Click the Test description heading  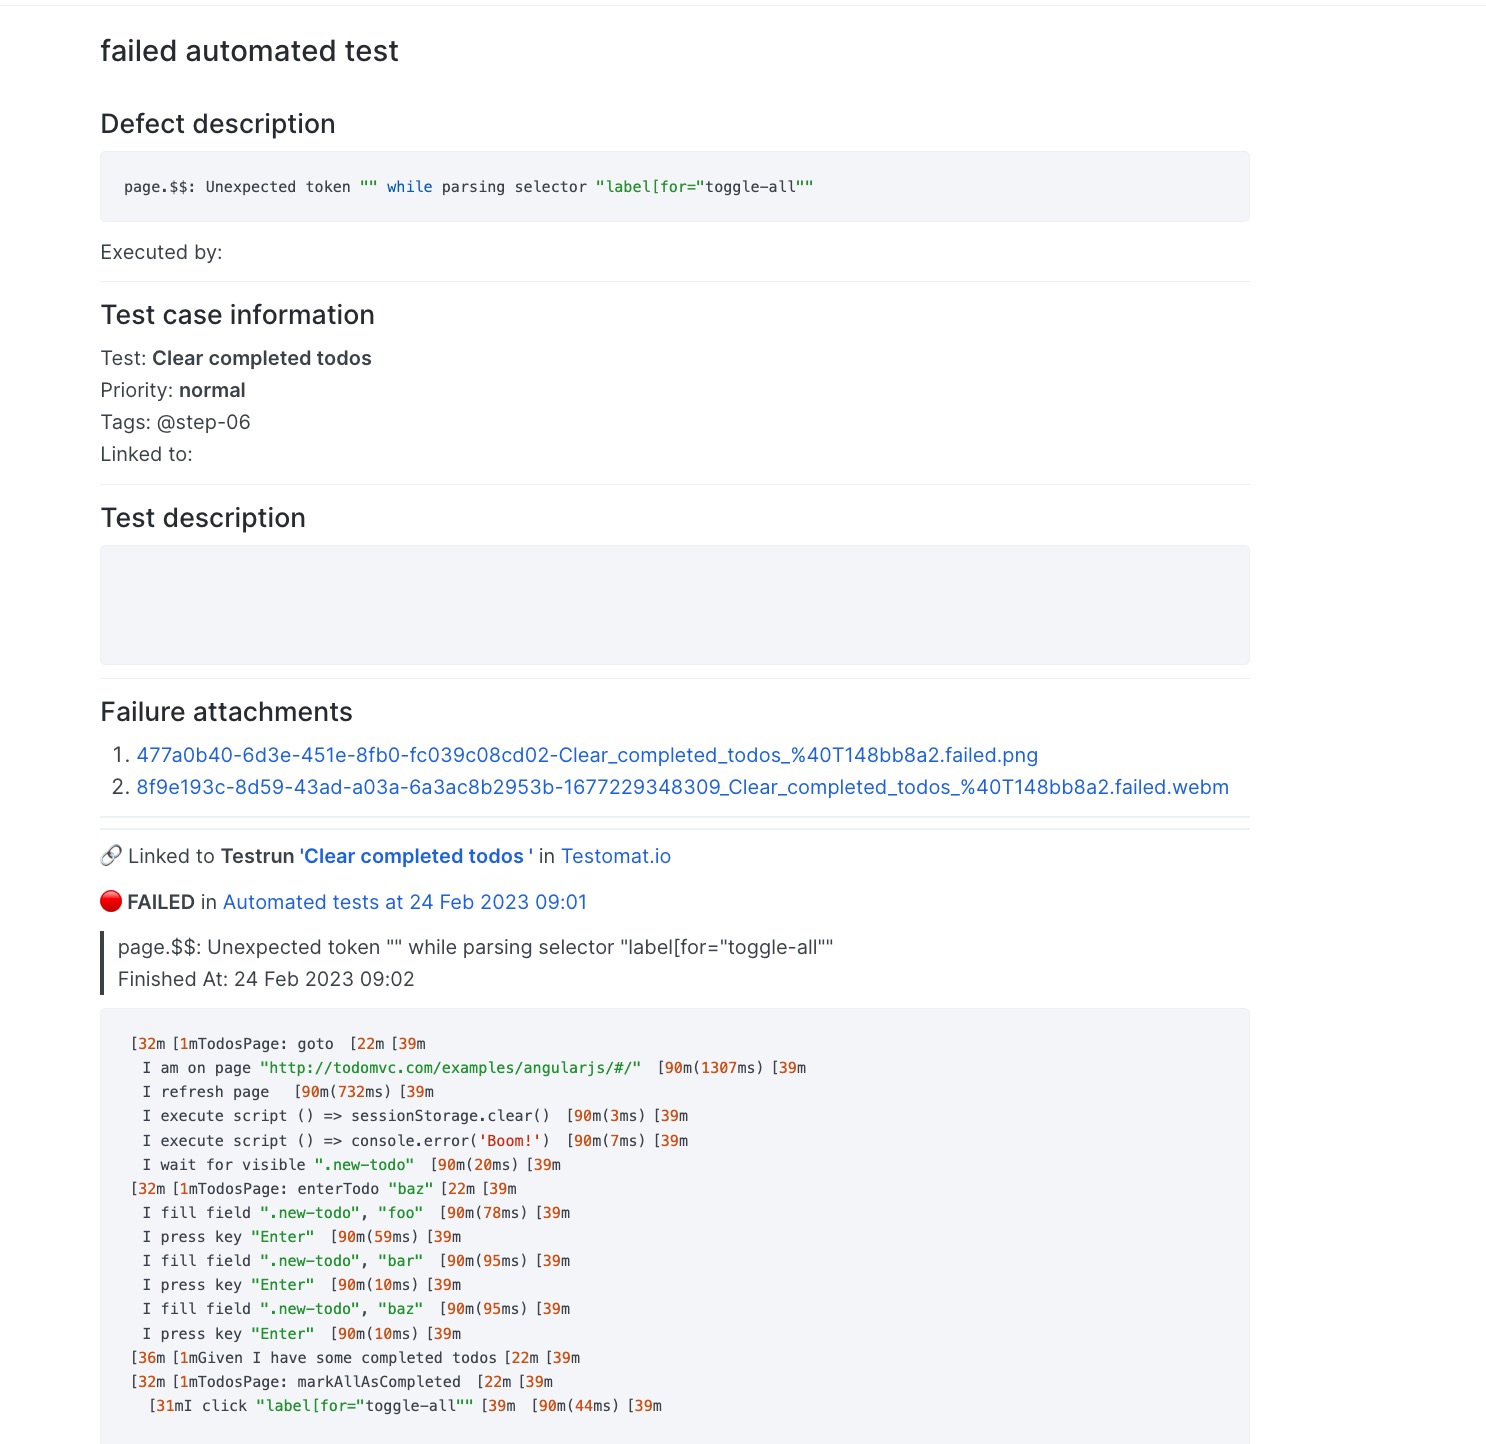point(203,518)
